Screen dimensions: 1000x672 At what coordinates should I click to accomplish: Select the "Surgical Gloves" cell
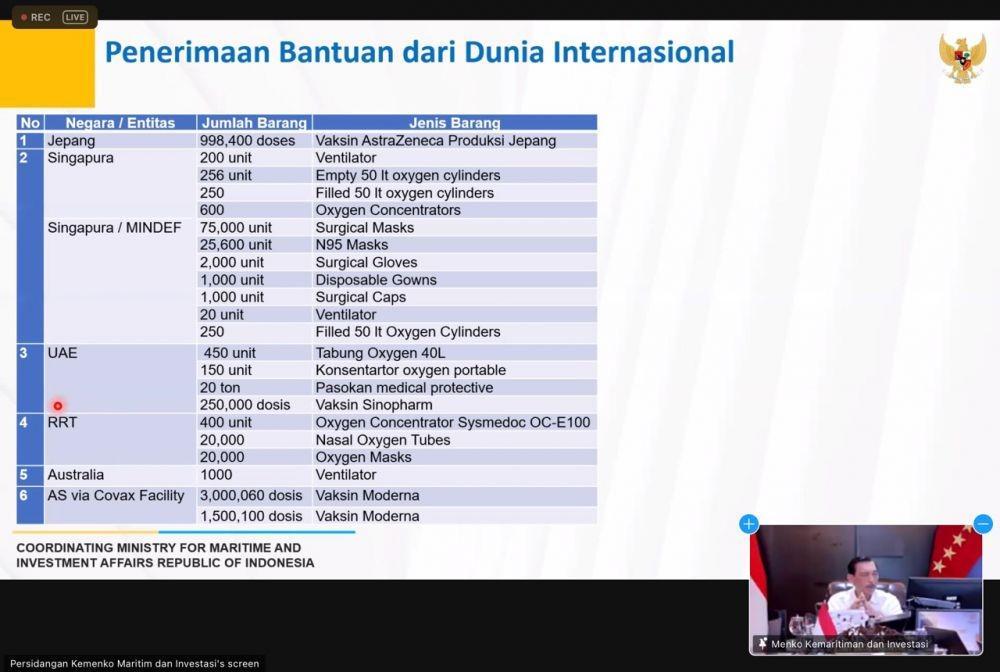pos(455,262)
